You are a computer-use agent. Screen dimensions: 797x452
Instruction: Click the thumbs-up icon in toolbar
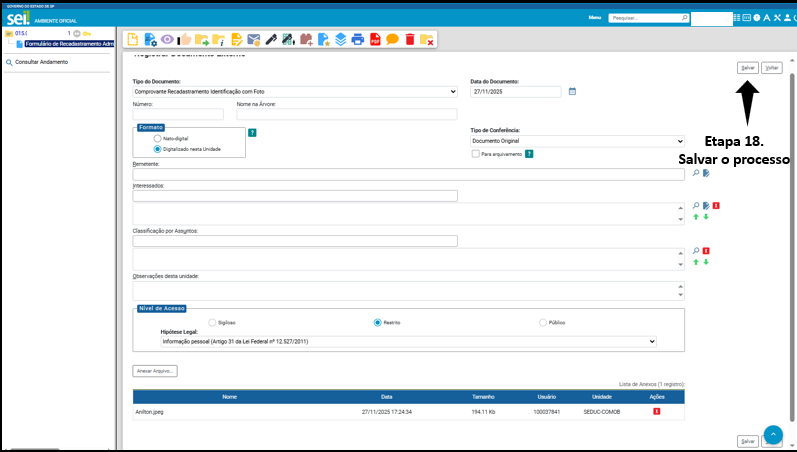pyautogui.click(x=185, y=40)
